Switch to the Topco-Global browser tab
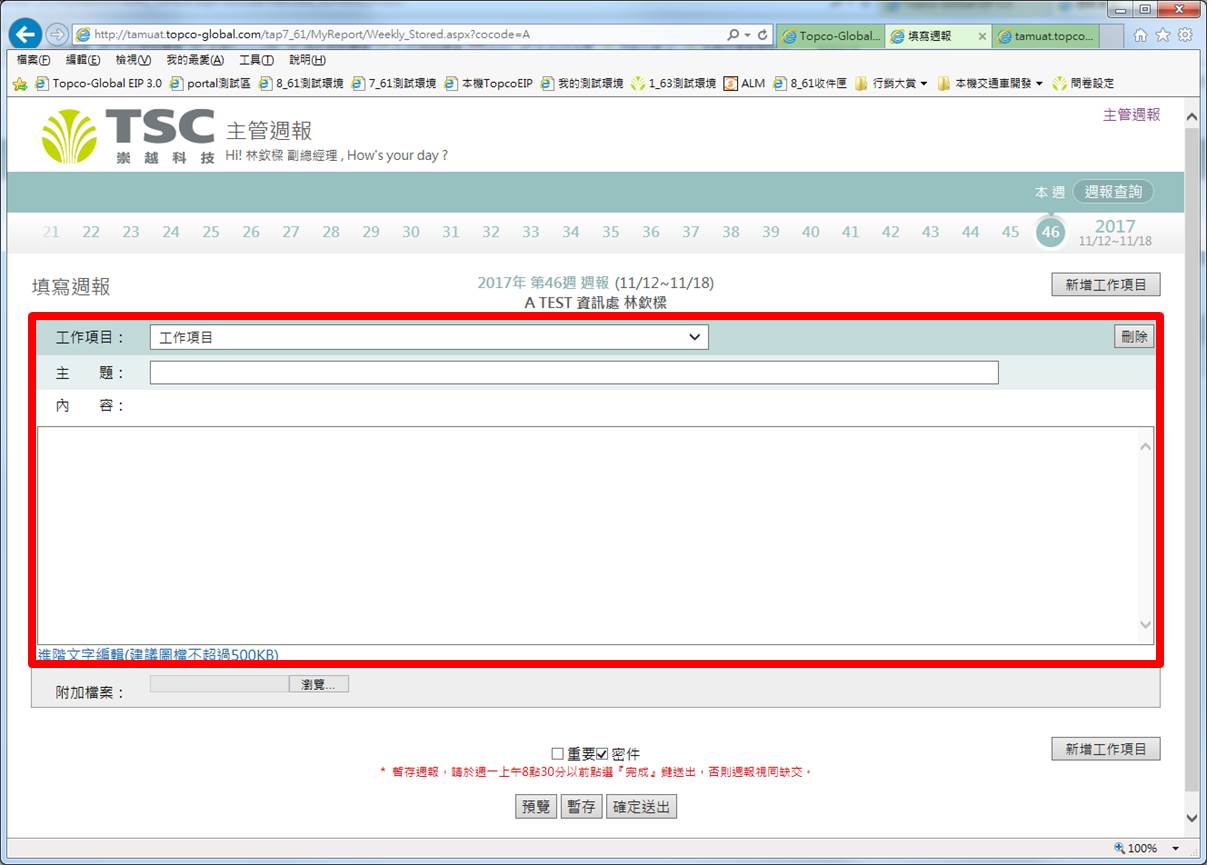This screenshot has width=1207, height=865. (831, 36)
